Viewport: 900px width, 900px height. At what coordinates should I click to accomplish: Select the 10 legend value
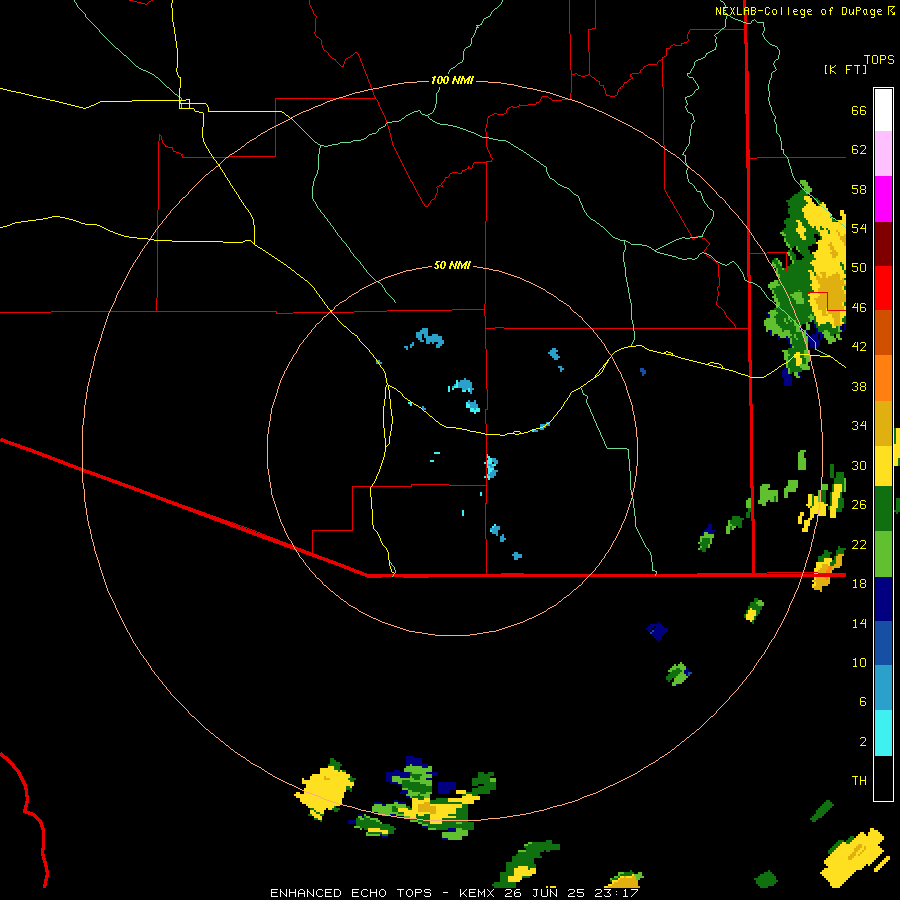tap(859, 662)
